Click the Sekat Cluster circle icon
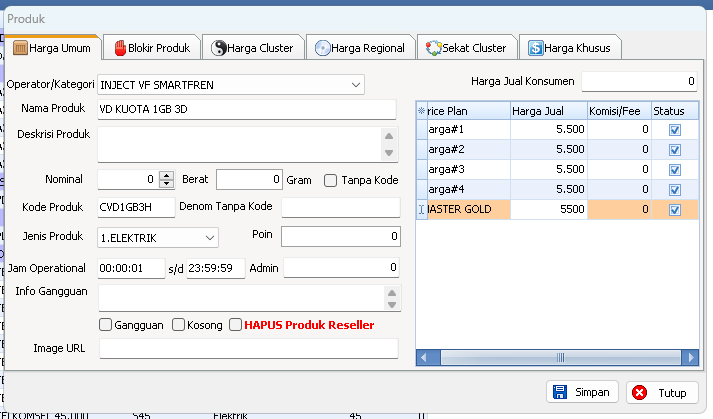The width and height of the screenshot is (713, 419). [x=433, y=48]
